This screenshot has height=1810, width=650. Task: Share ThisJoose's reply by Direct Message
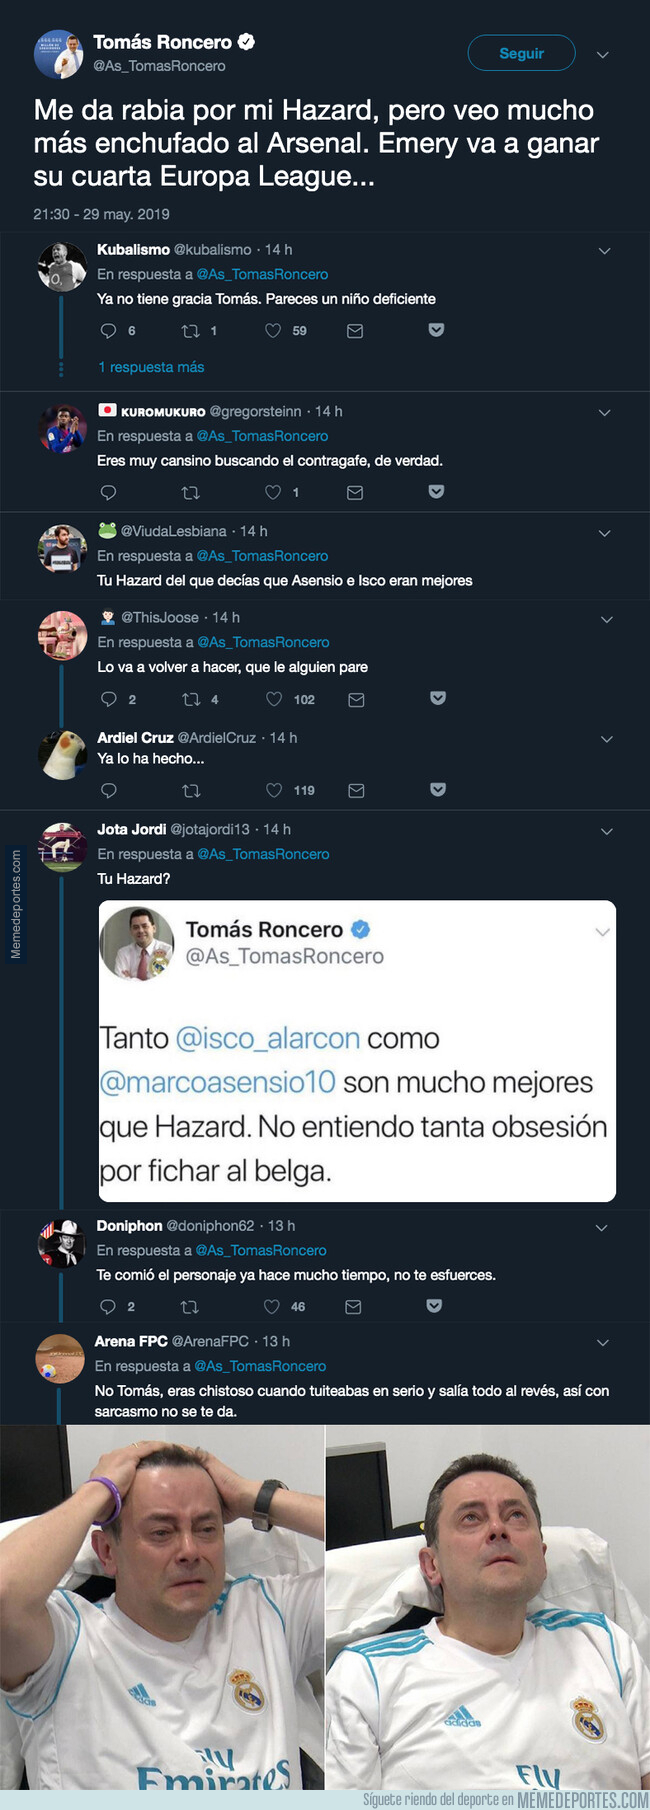tap(355, 700)
